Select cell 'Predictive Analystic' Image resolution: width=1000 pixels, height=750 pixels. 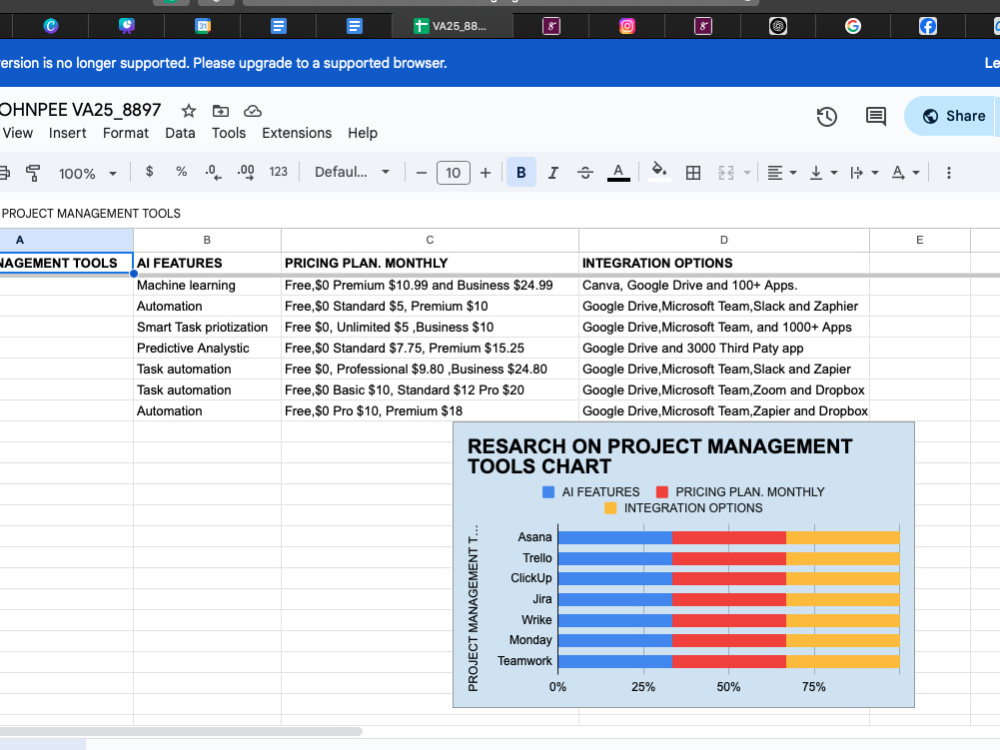click(x=207, y=348)
